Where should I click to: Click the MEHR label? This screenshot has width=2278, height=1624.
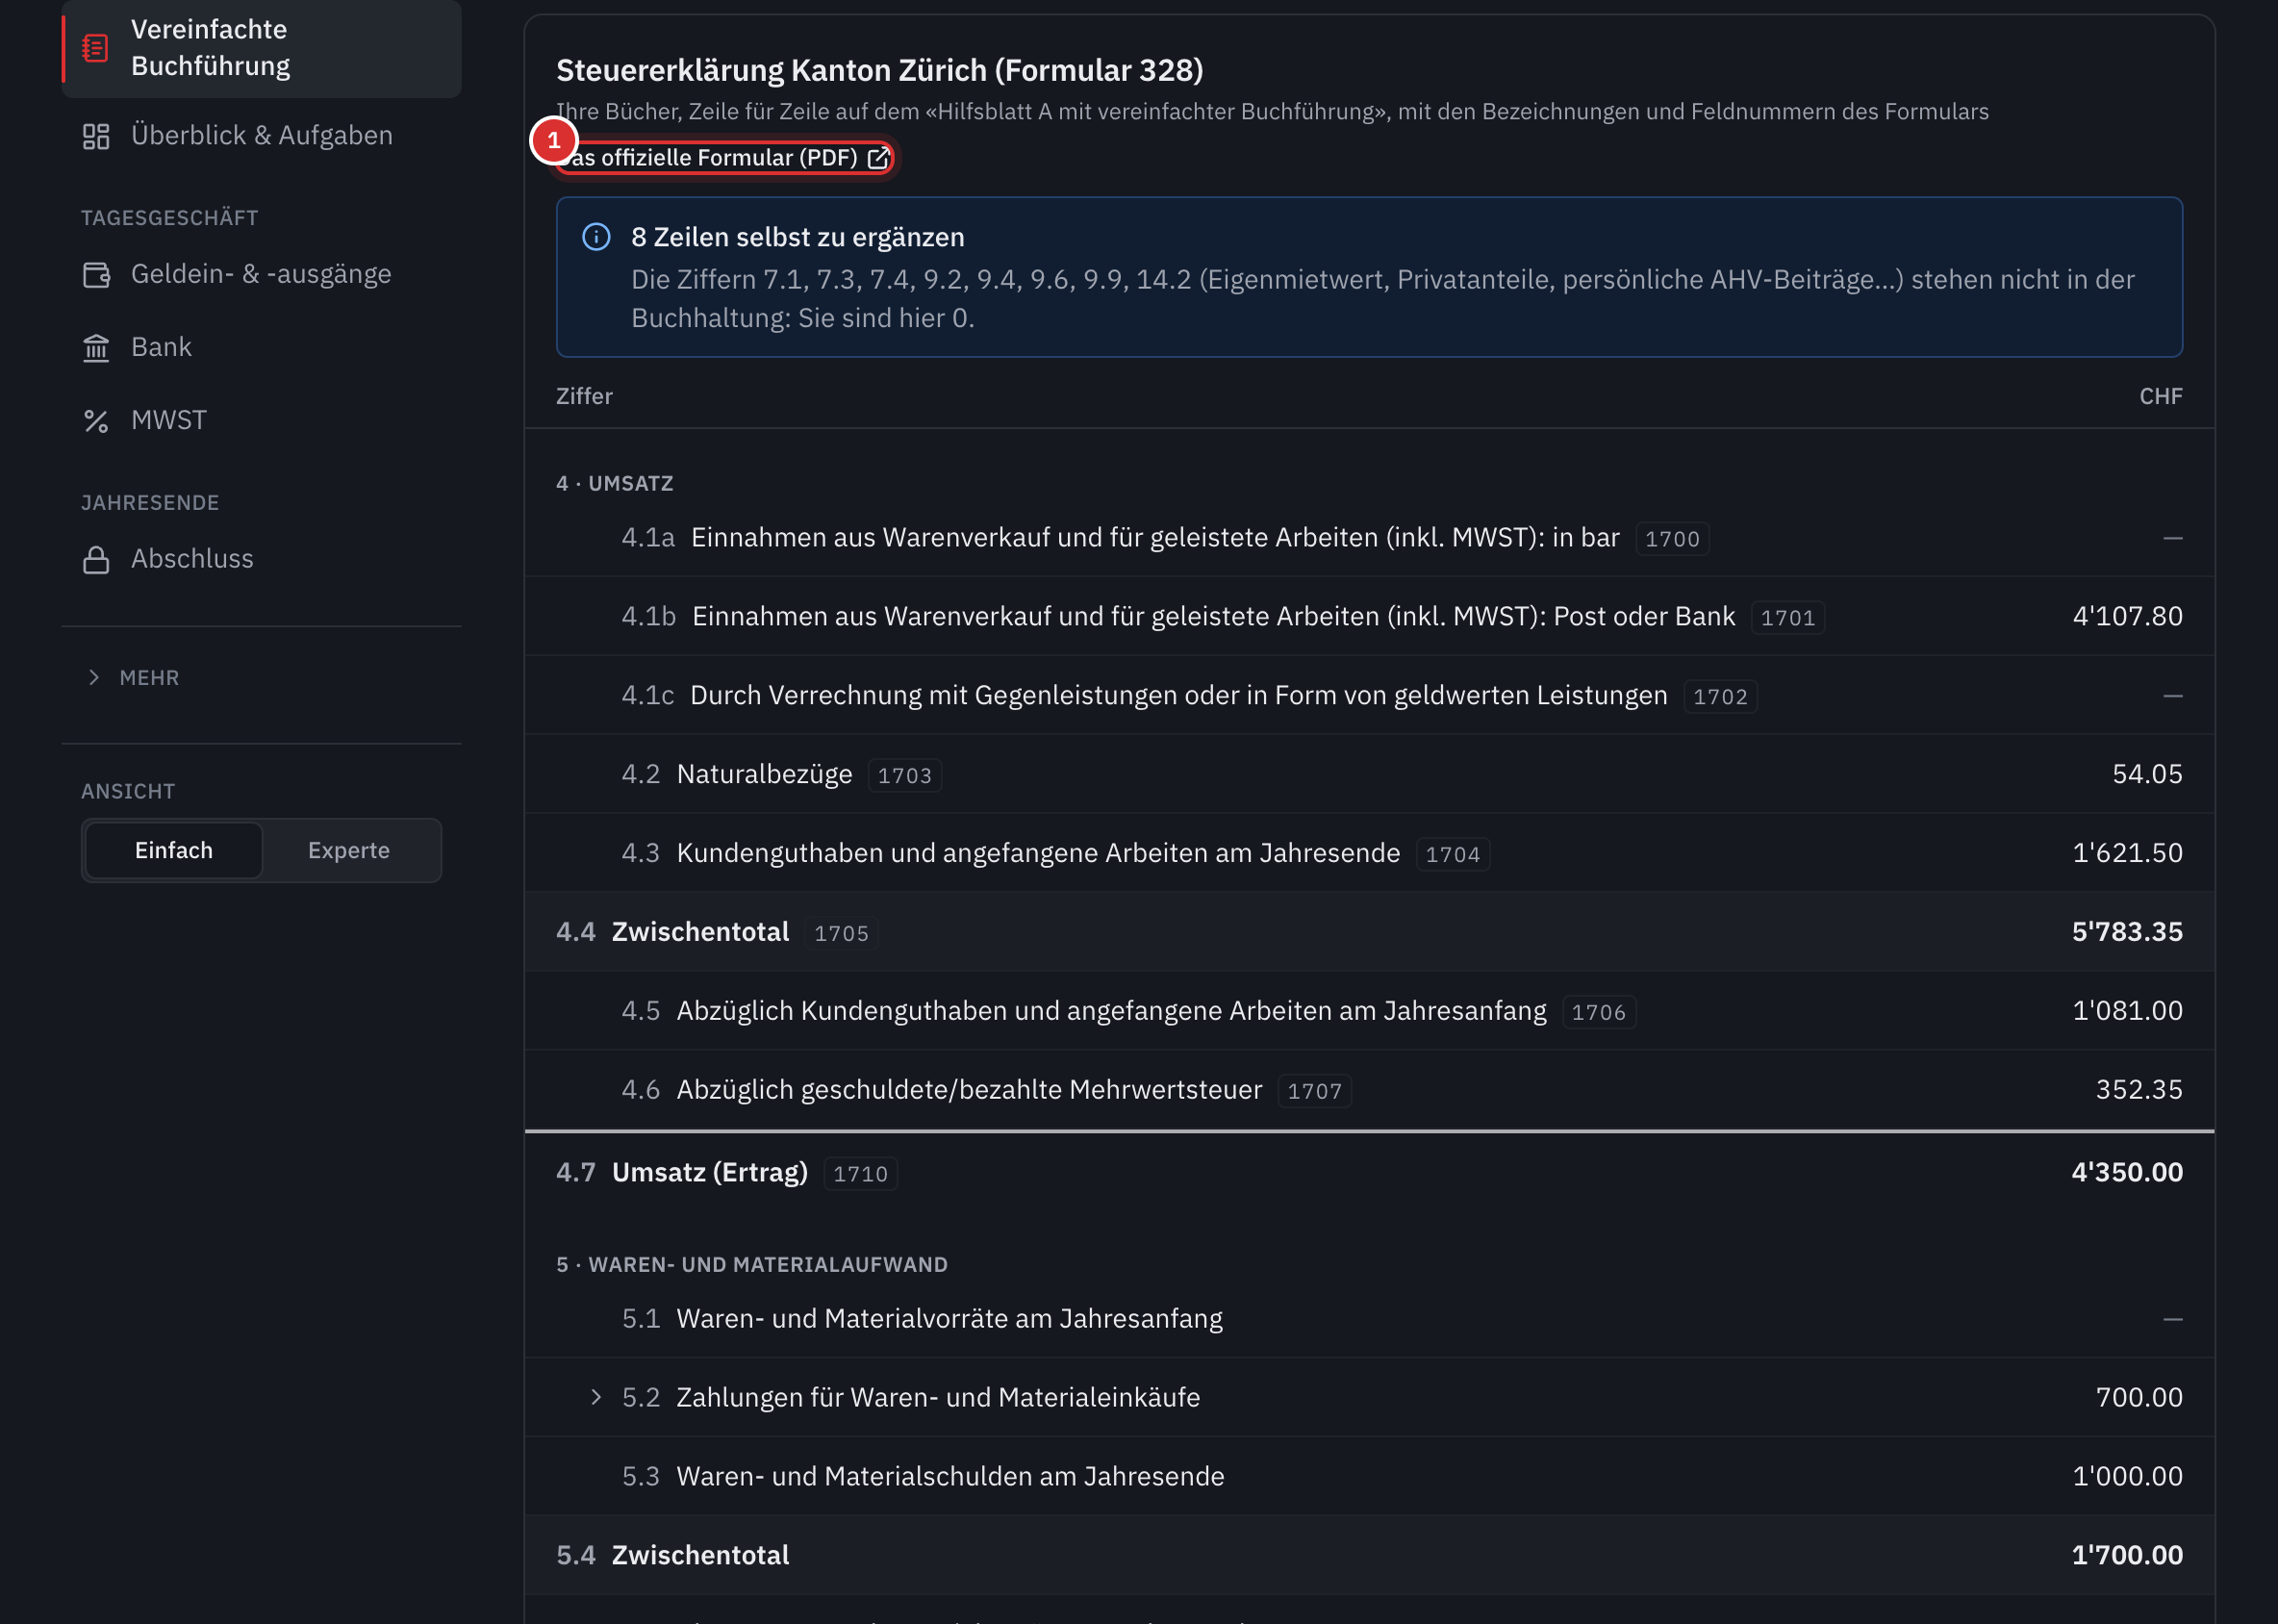[x=150, y=678]
